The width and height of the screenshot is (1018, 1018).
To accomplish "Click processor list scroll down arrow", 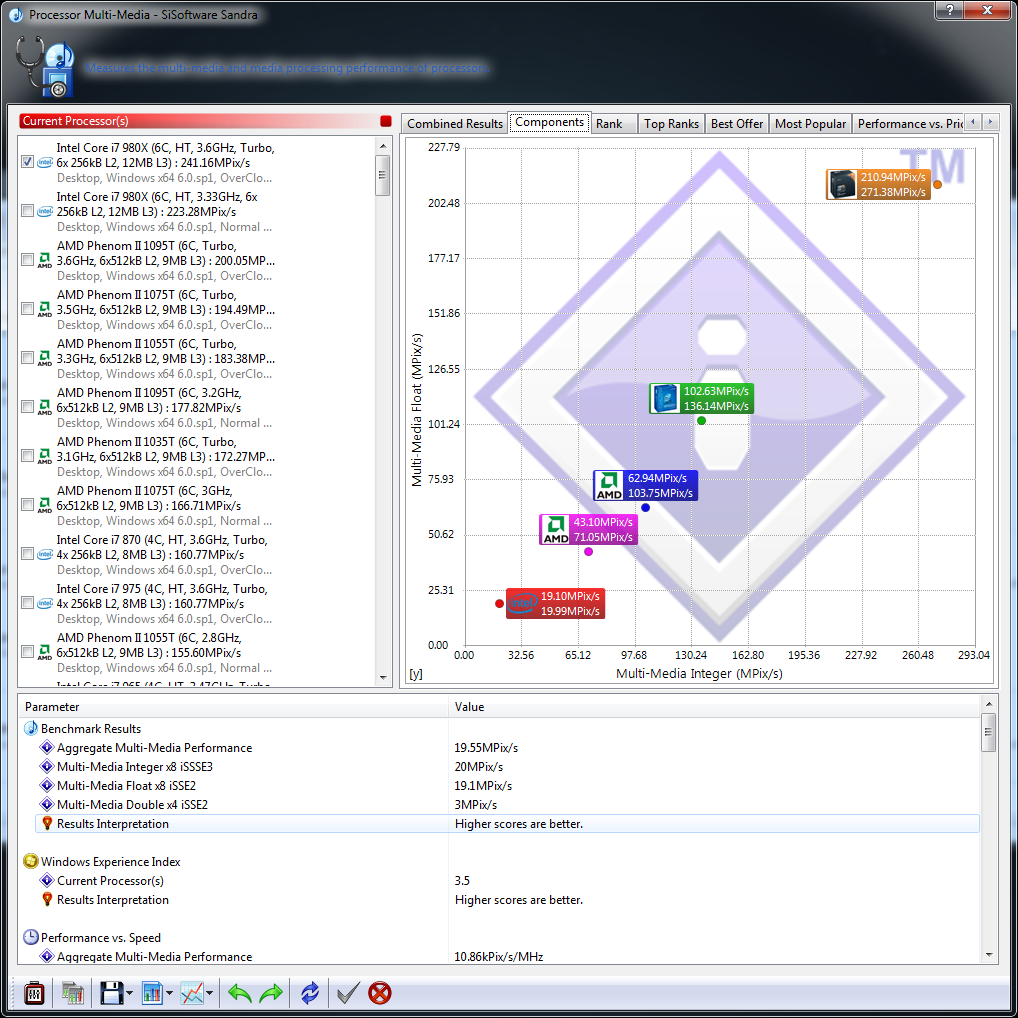I will pyautogui.click(x=383, y=678).
